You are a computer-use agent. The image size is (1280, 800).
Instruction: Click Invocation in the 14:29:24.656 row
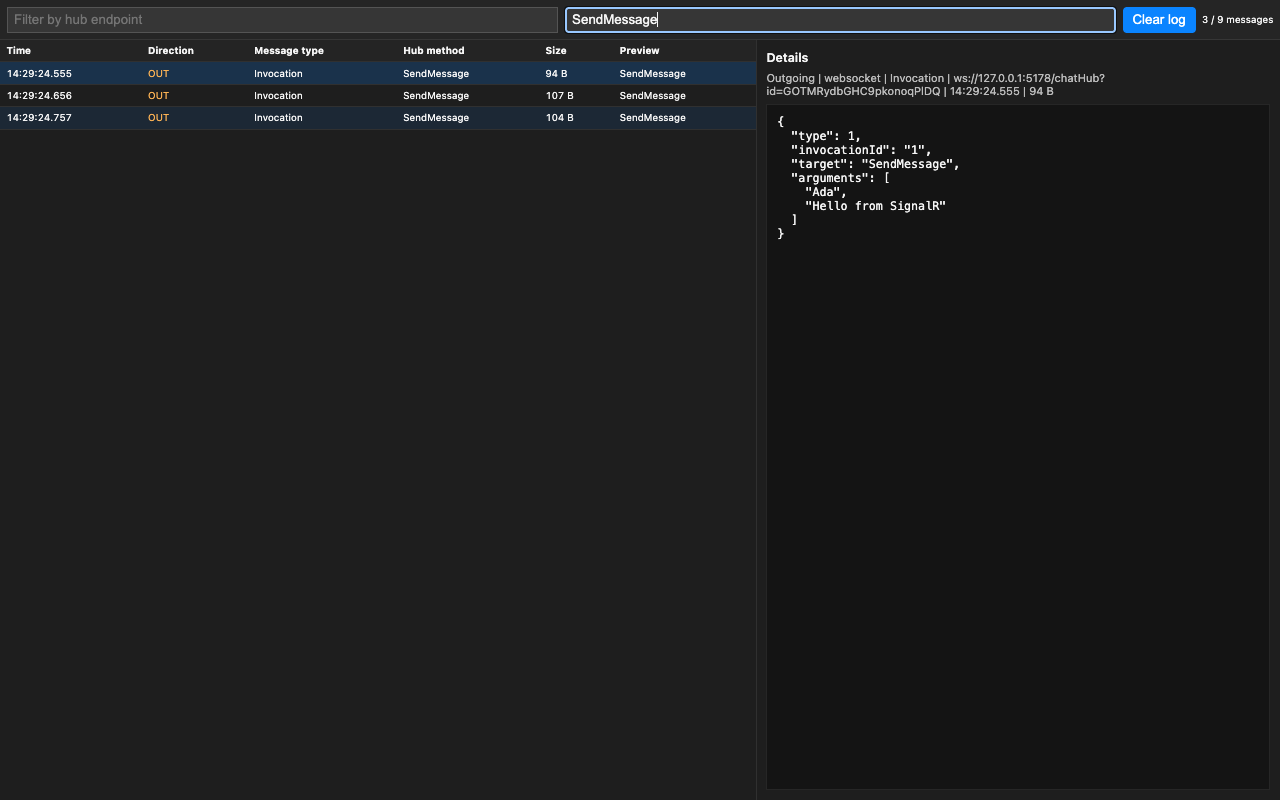pyautogui.click(x=278, y=96)
